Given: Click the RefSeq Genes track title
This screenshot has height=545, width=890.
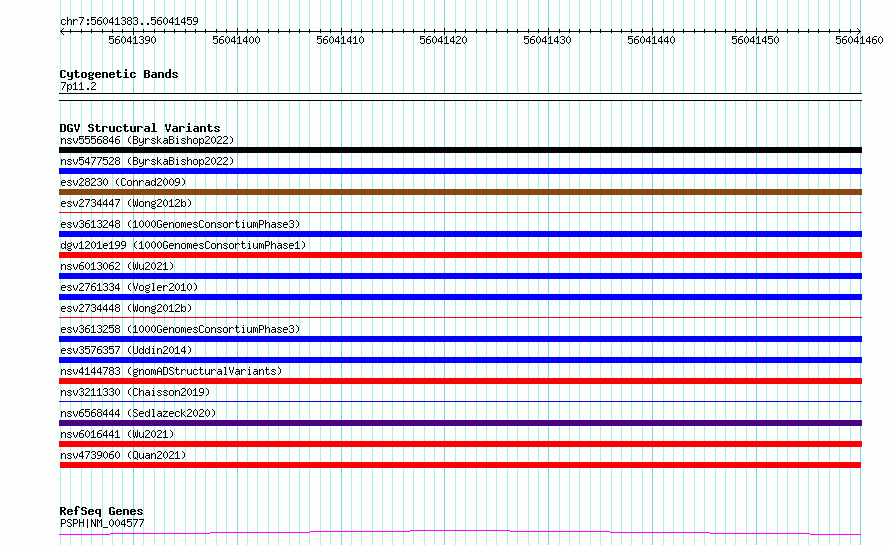Looking at the screenshot, I should 102,511.
